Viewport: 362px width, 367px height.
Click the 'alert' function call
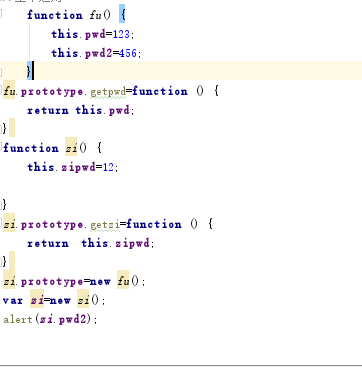click(18, 319)
